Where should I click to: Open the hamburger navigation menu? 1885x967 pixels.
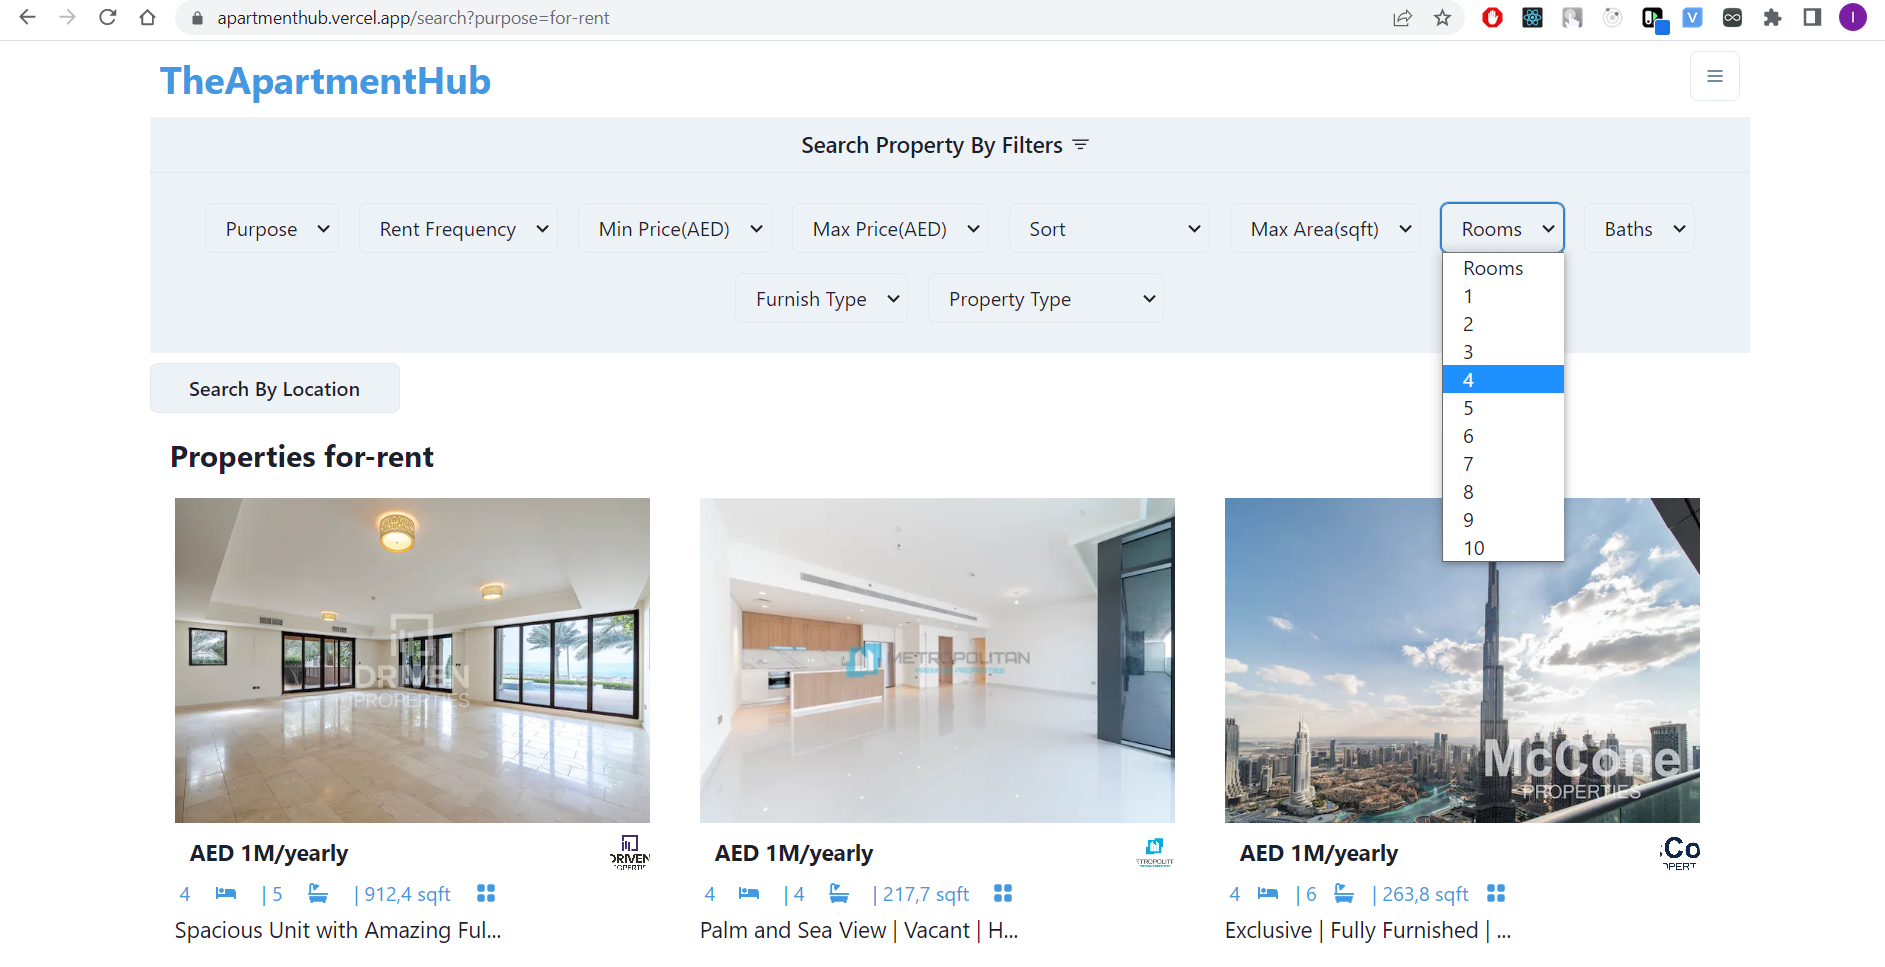pos(1715,76)
